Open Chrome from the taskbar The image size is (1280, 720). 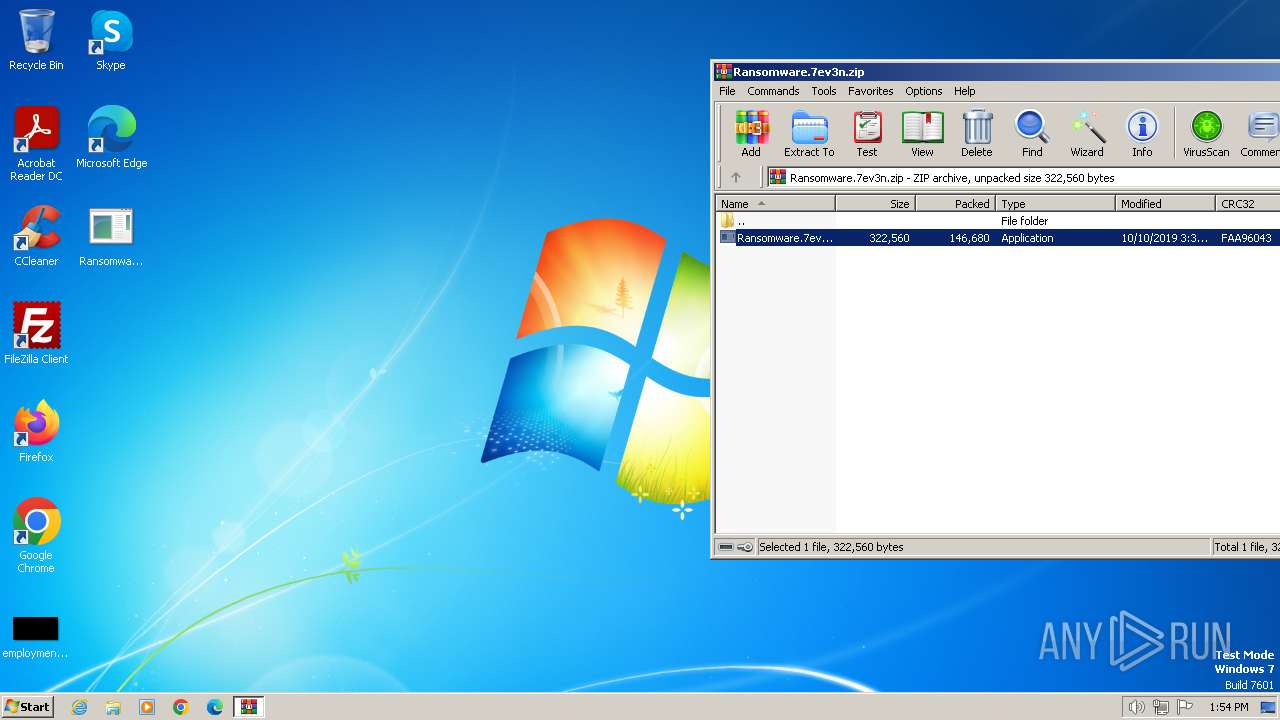click(181, 707)
